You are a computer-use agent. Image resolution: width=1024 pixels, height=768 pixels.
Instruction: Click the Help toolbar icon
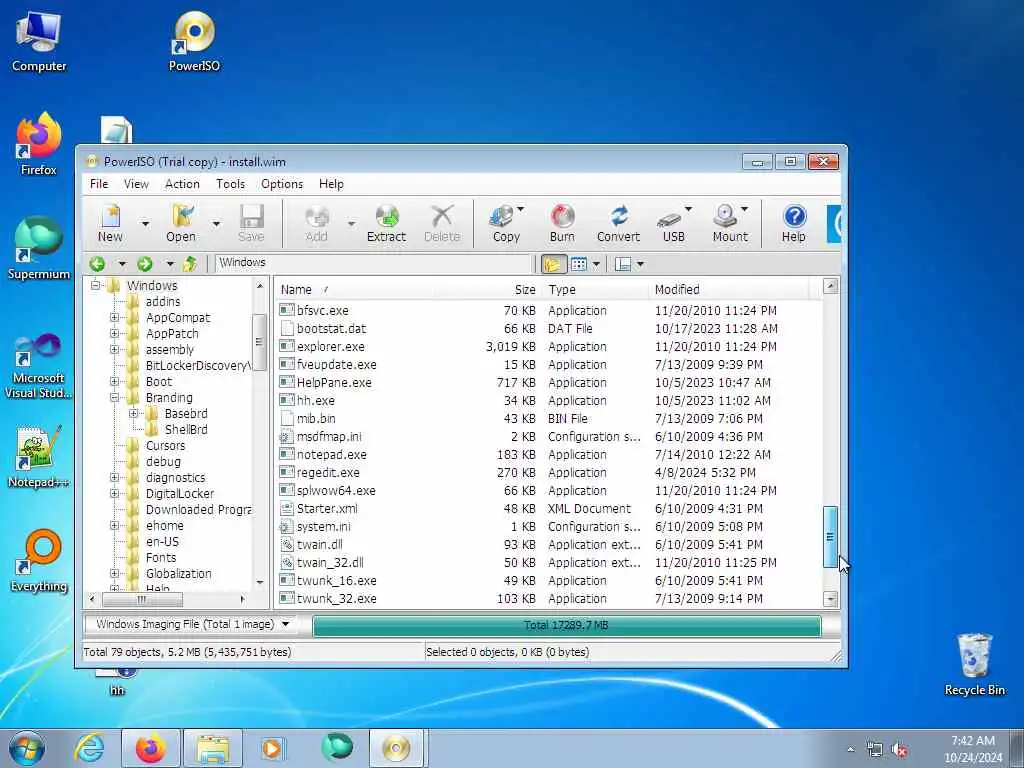point(793,223)
